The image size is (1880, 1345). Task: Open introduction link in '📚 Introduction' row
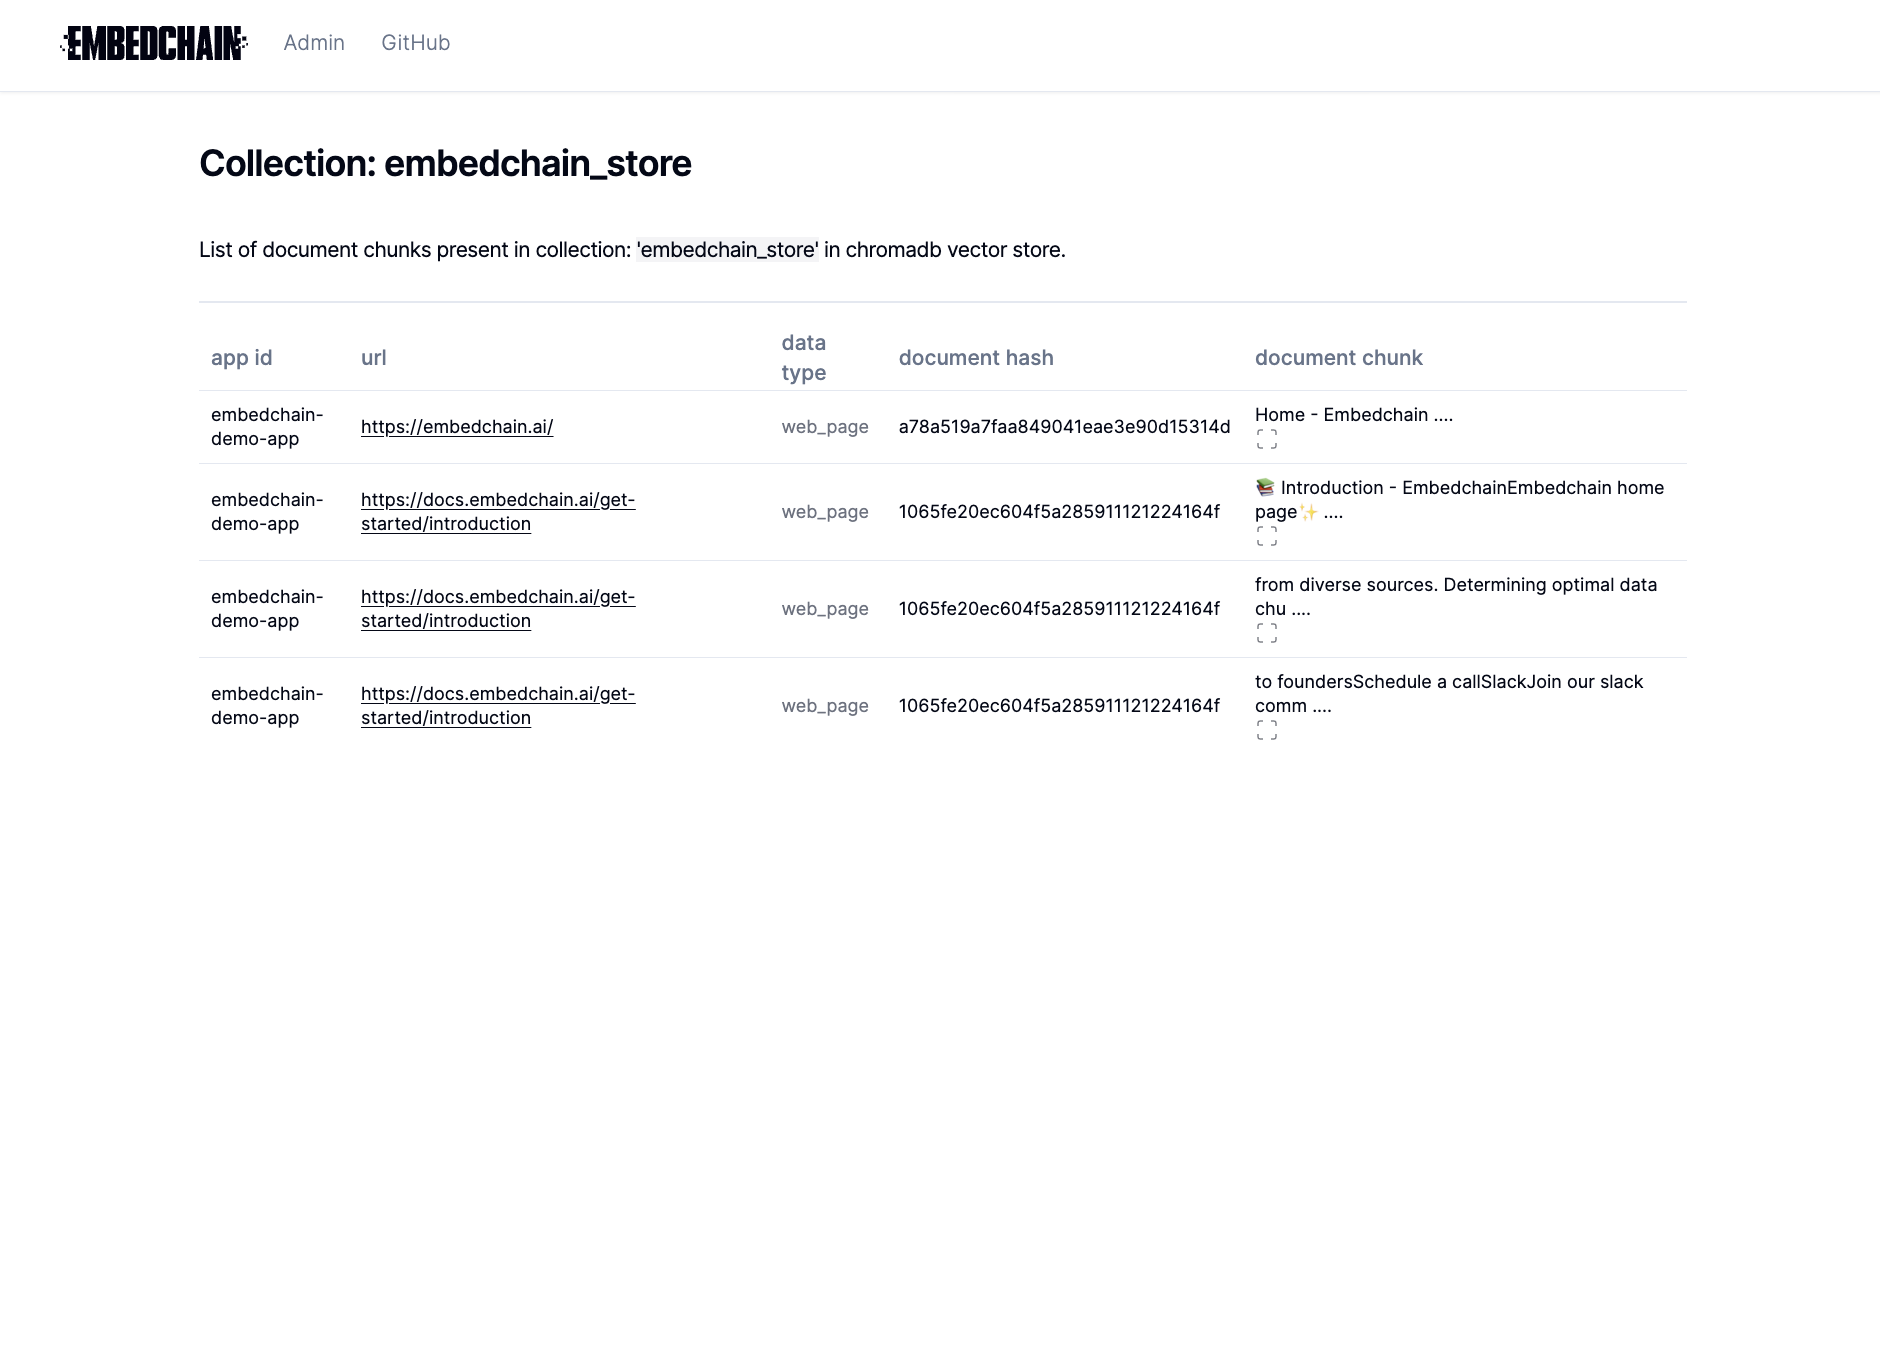point(498,512)
